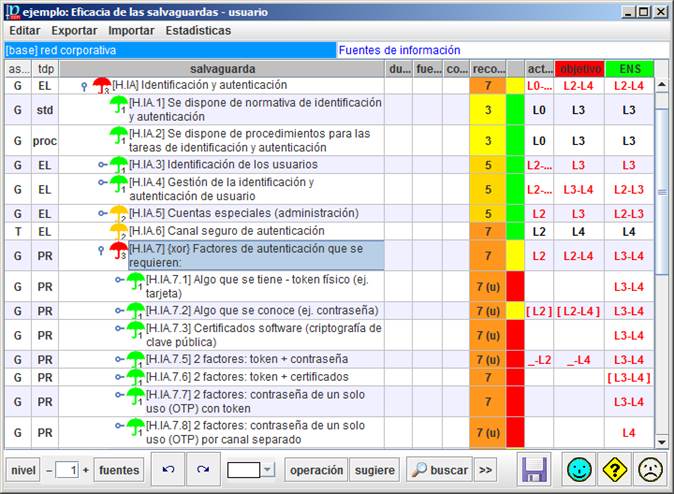Collapse the H.IA Identificación y autenticación node

coord(83,86)
